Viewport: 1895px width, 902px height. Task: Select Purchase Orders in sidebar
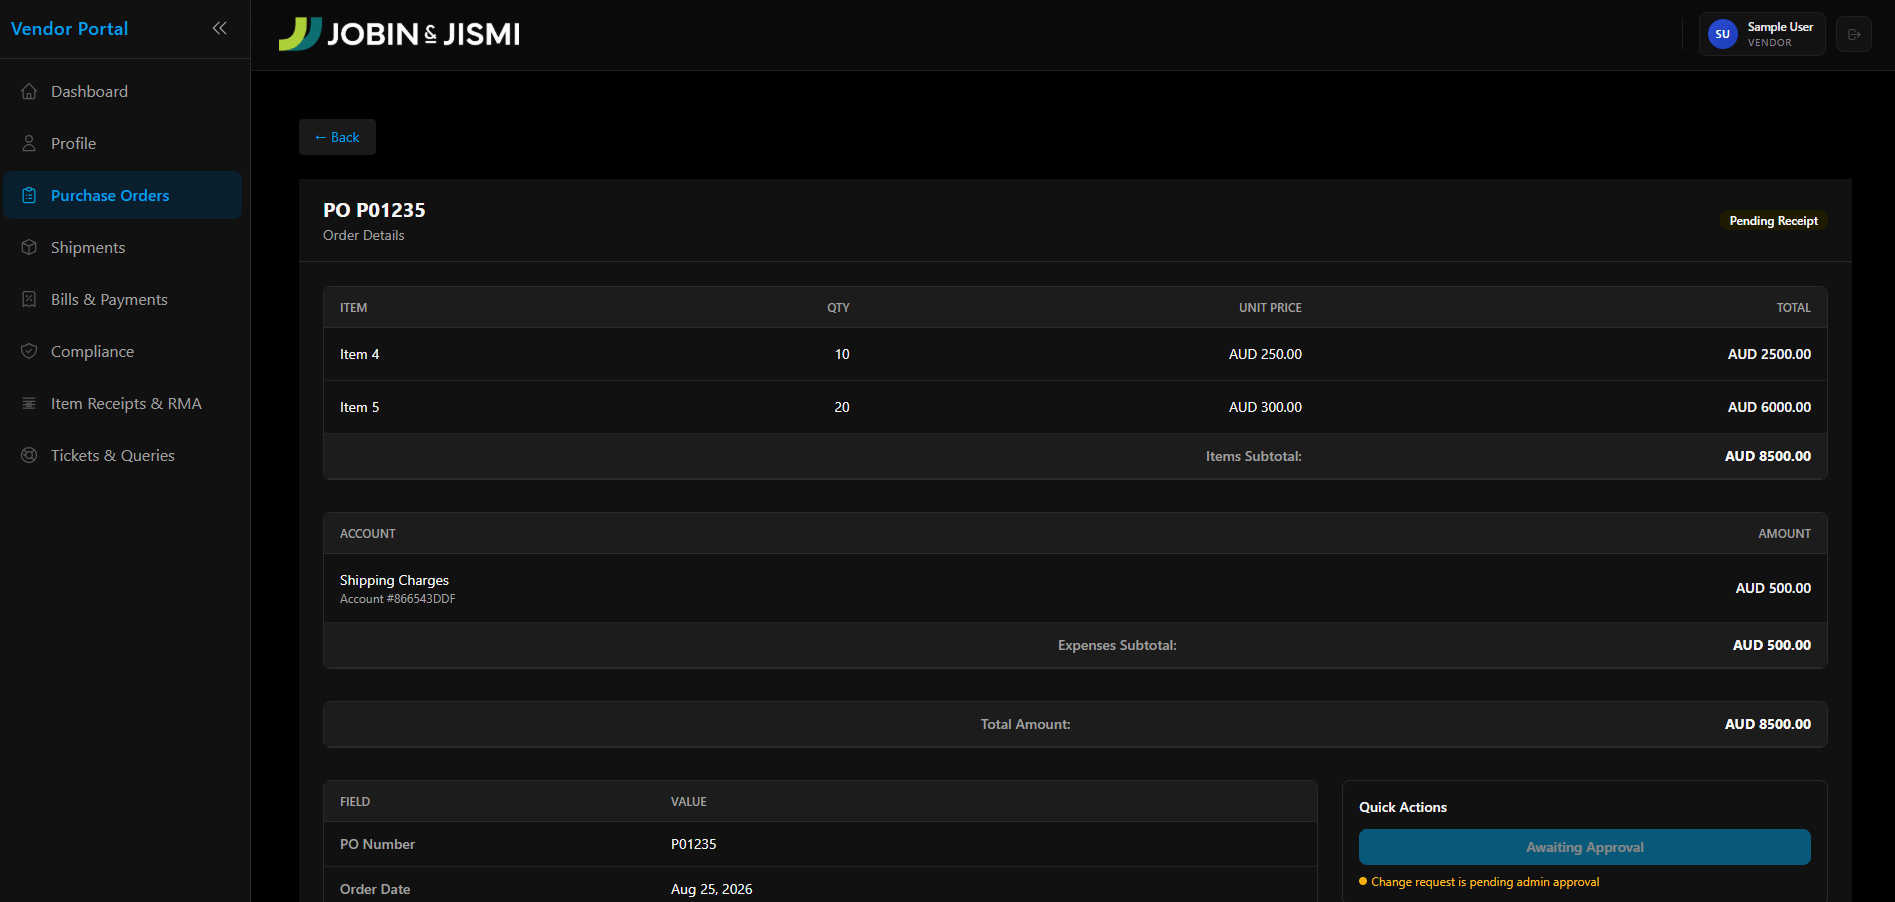click(x=123, y=195)
